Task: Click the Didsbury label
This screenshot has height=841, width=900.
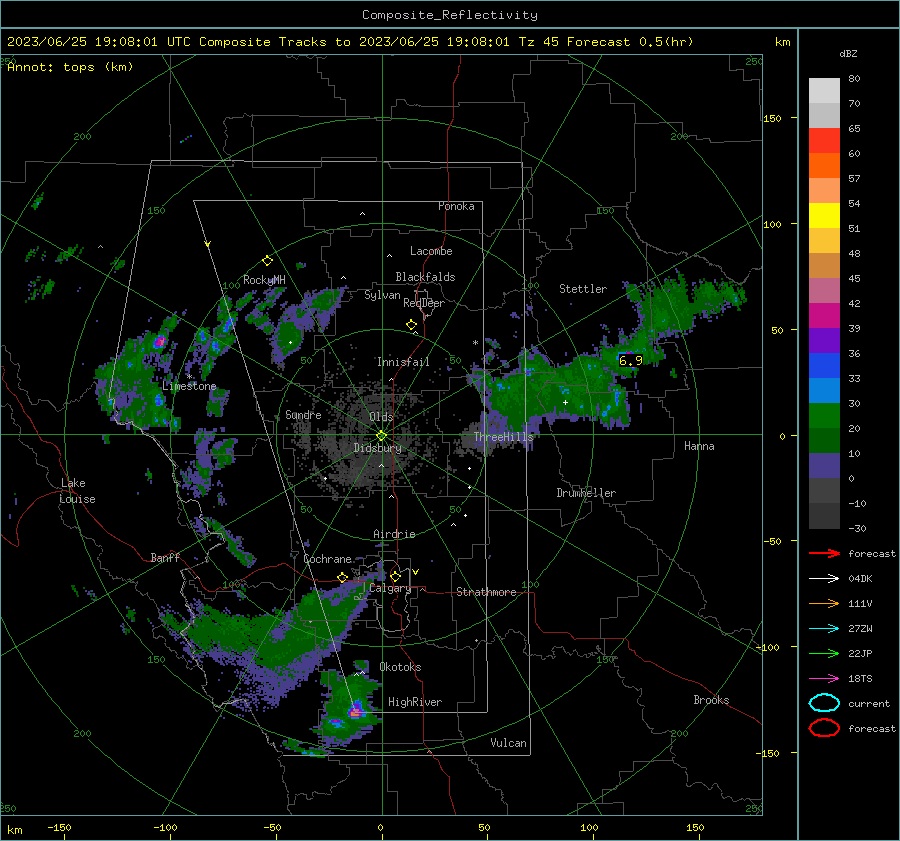Action: pos(377,448)
